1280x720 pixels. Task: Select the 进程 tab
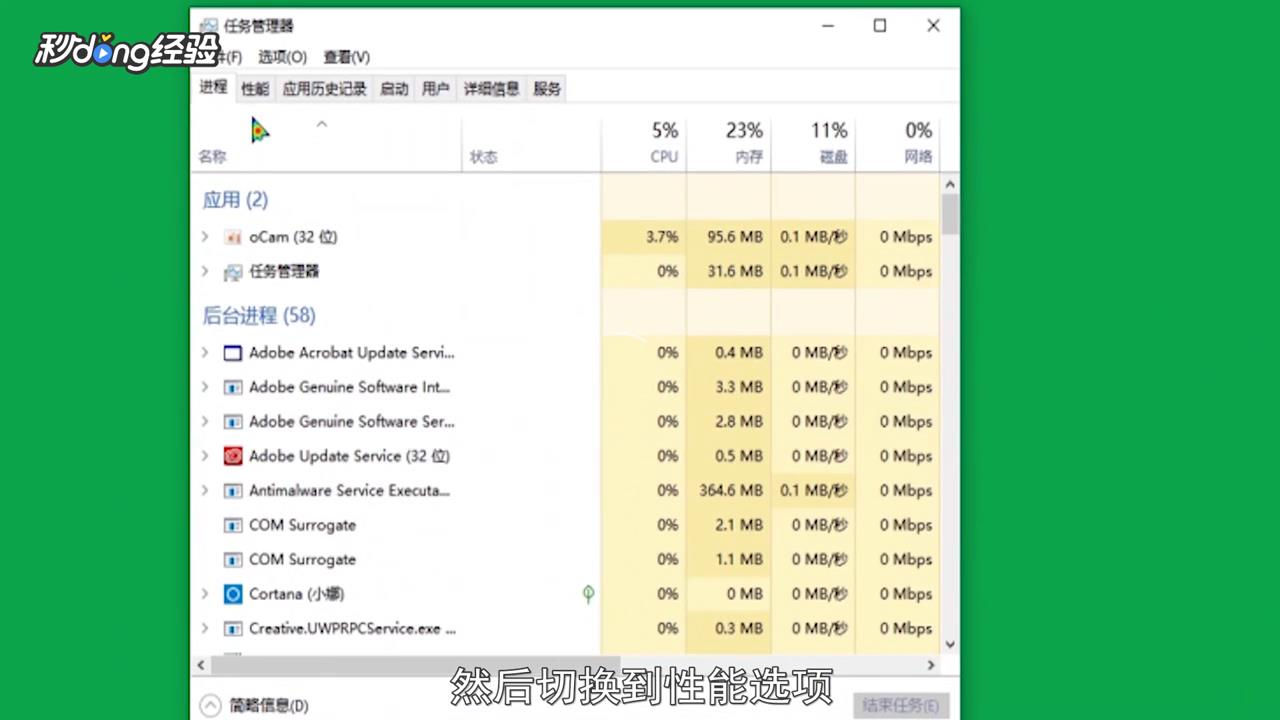tap(213, 87)
